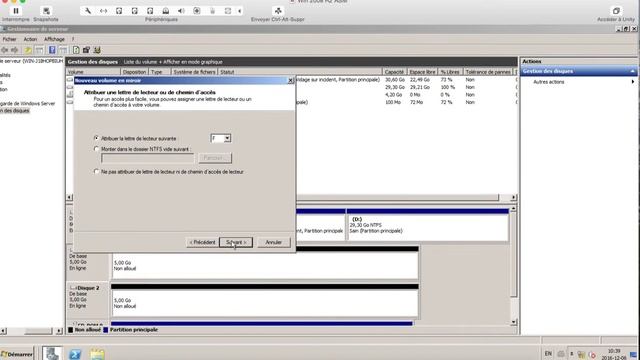Screen dimensions: 640x360
Task: Sort by the Capacité column header
Action: coord(394,72)
